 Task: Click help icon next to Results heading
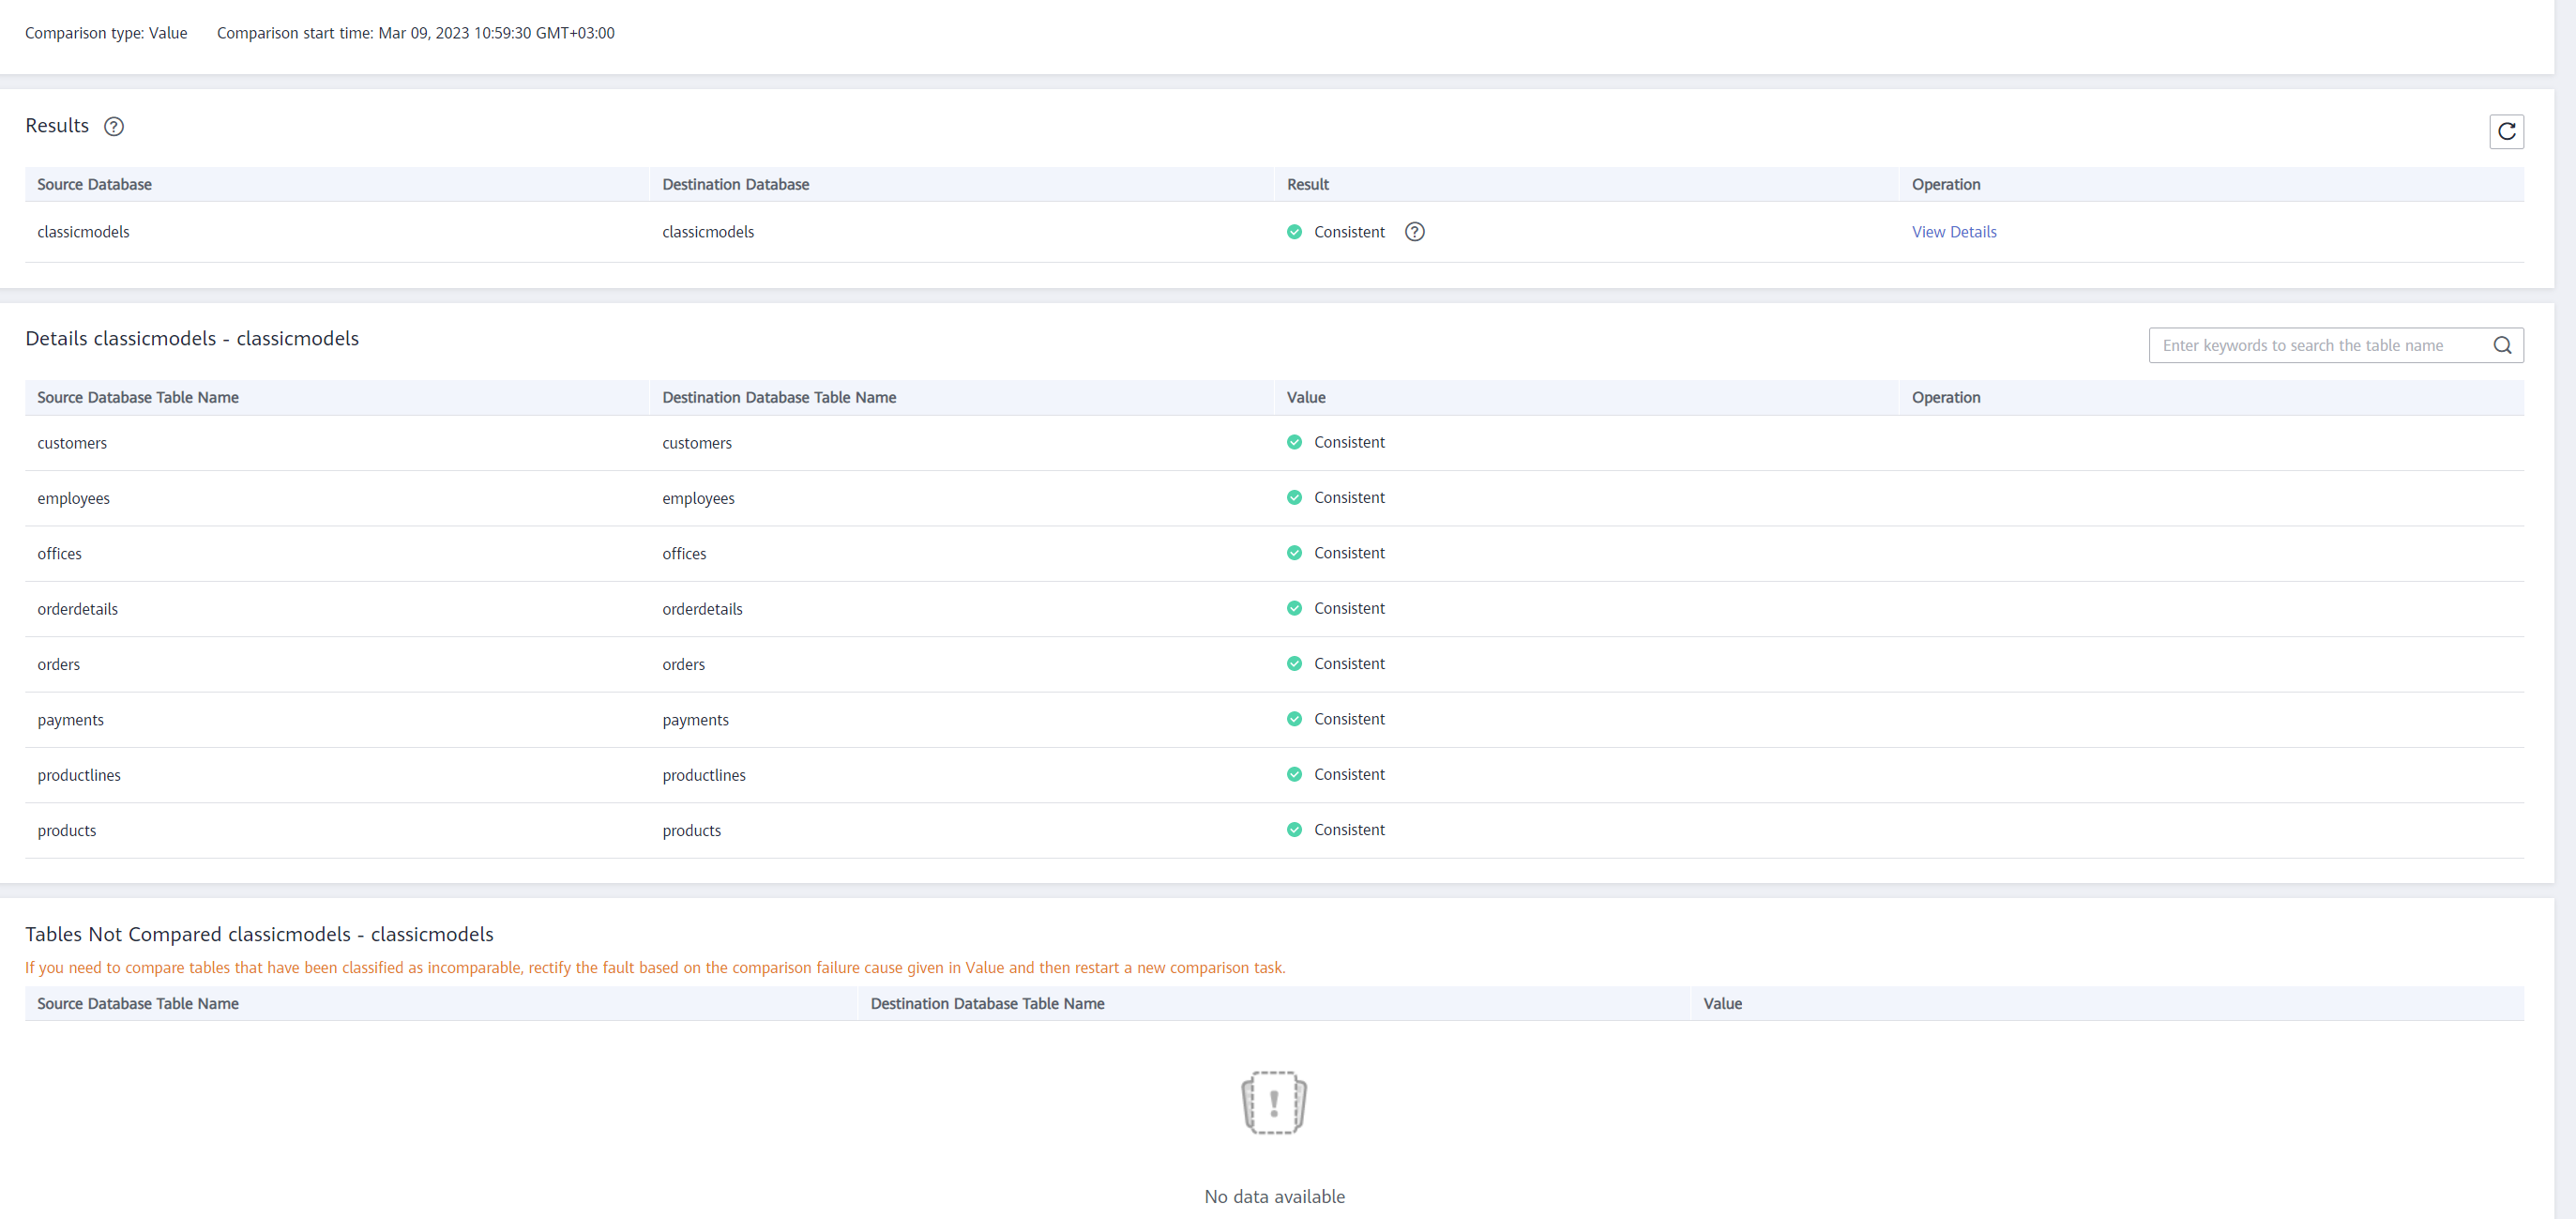click(114, 126)
